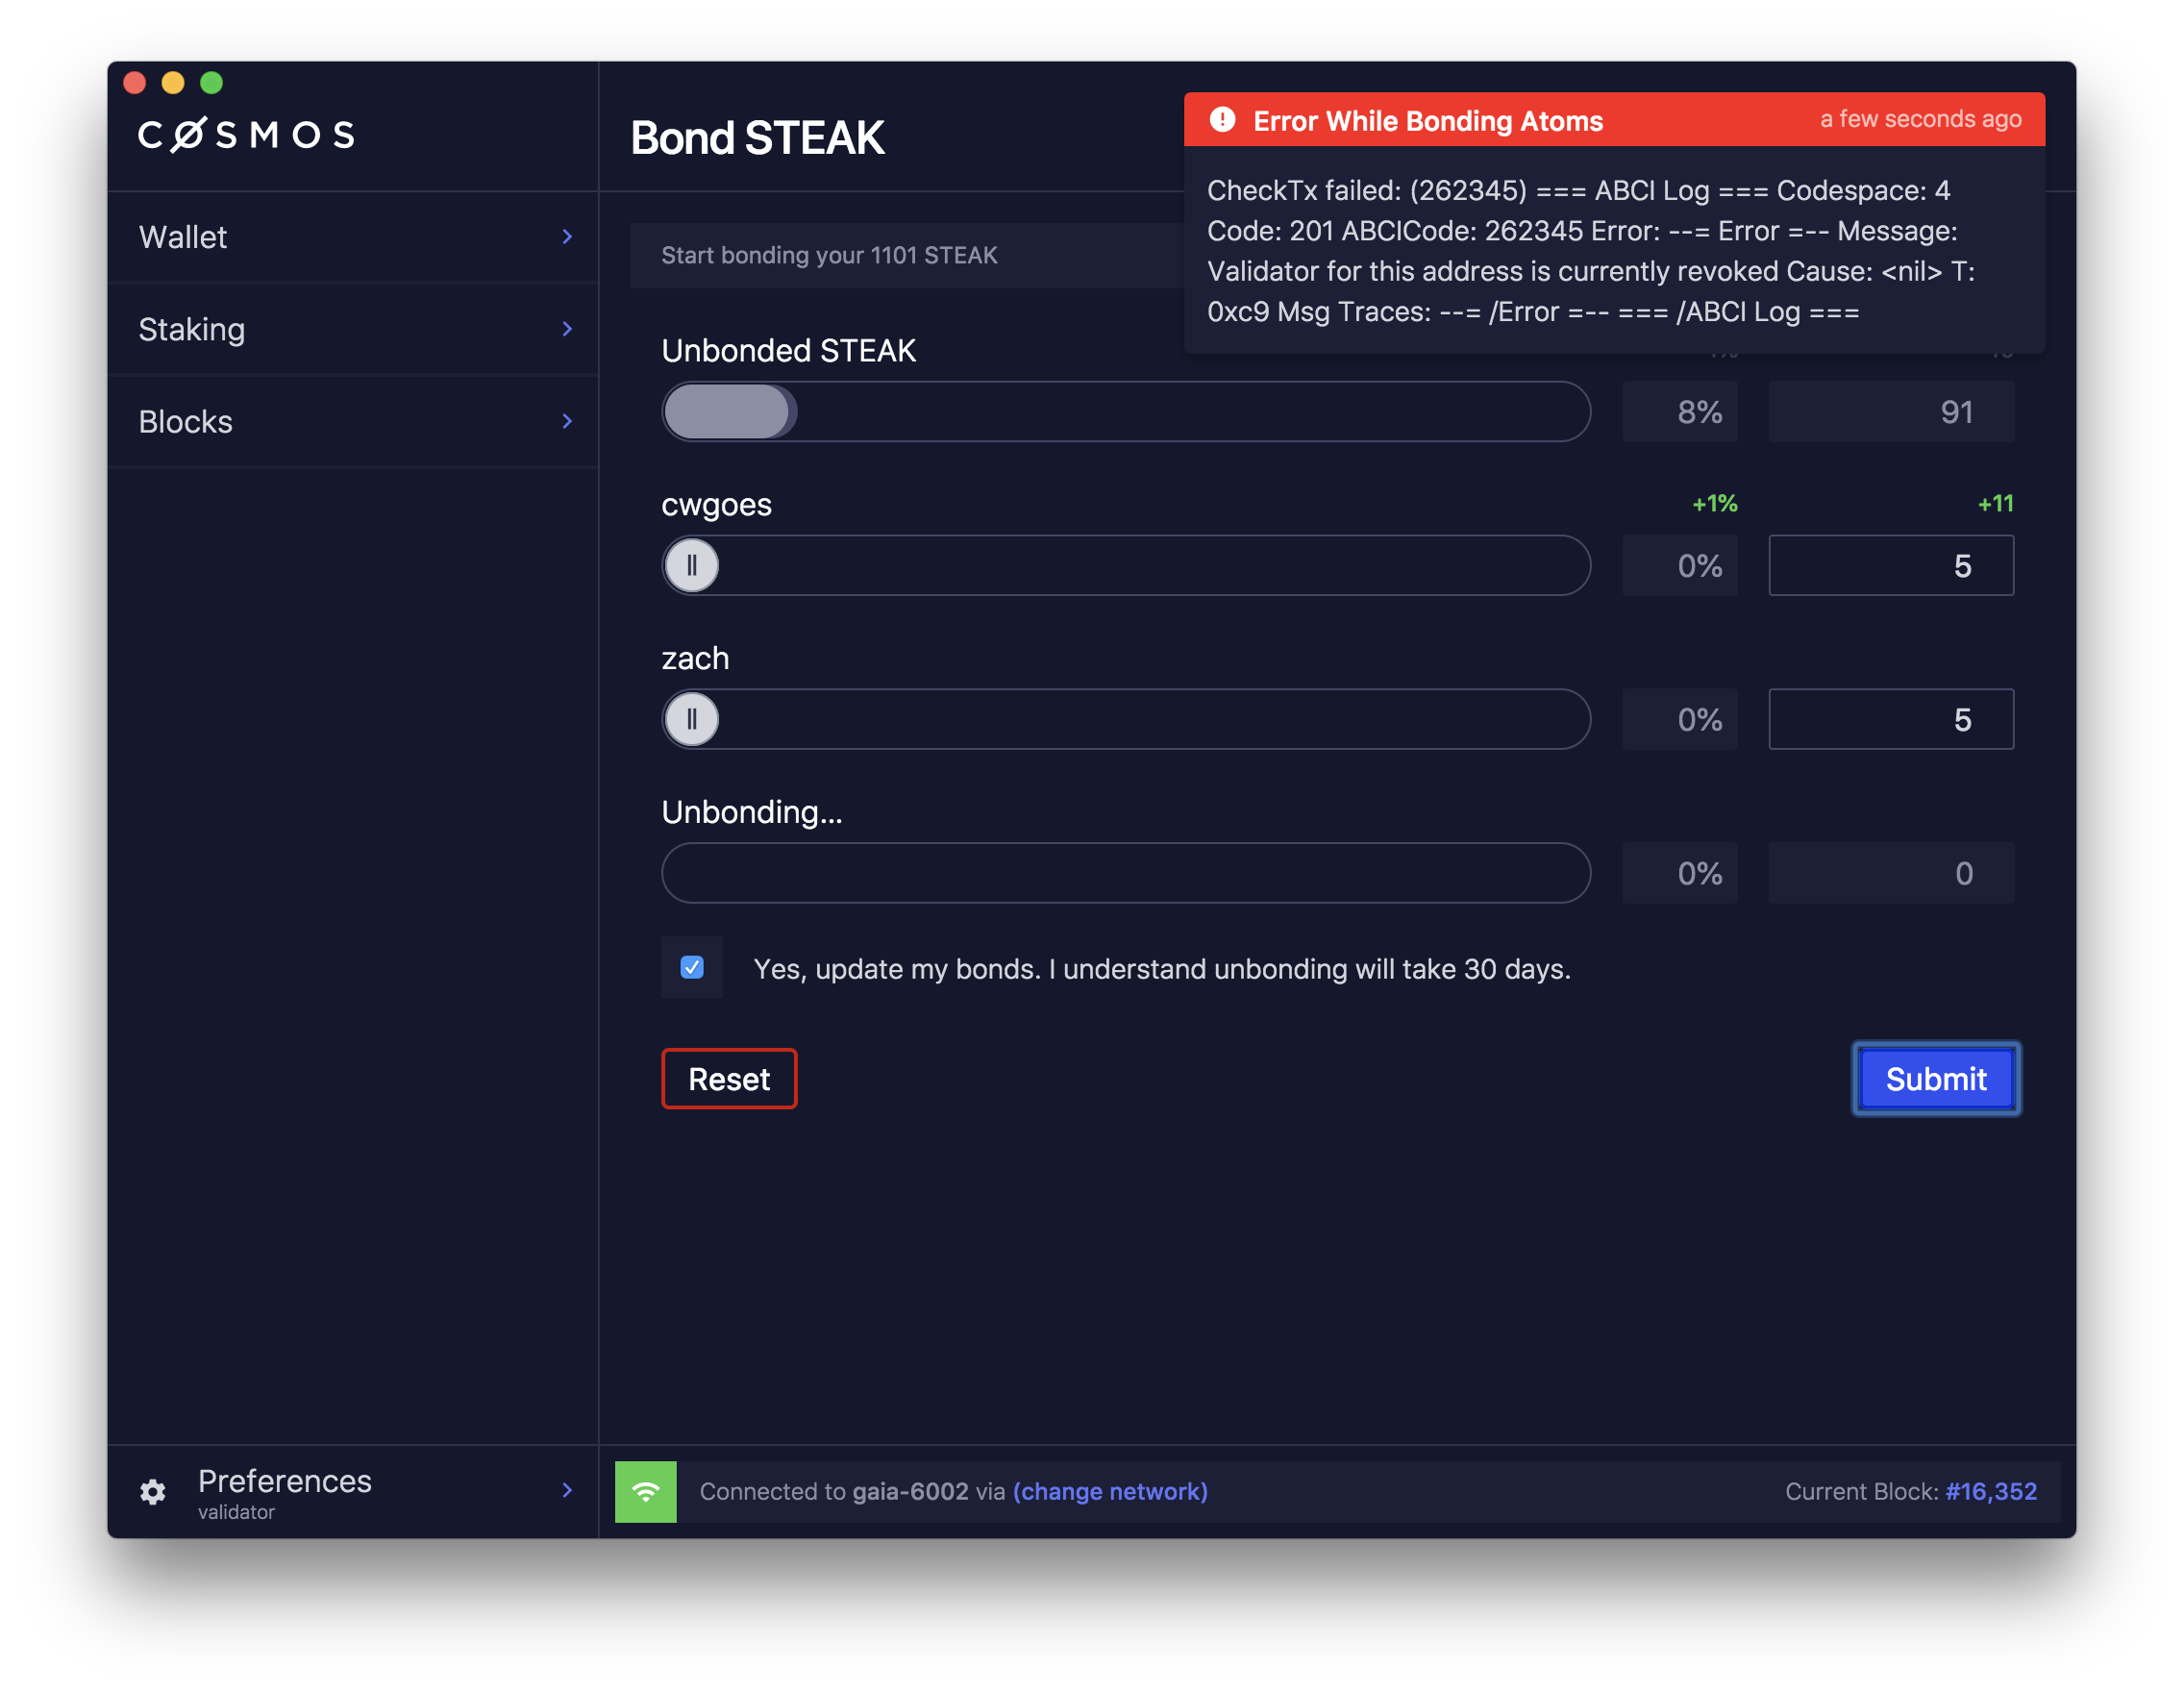Click the 'a few seconds ago' timestamp
The width and height of the screenshot is (2184, 1692).
coord(1920,119)
